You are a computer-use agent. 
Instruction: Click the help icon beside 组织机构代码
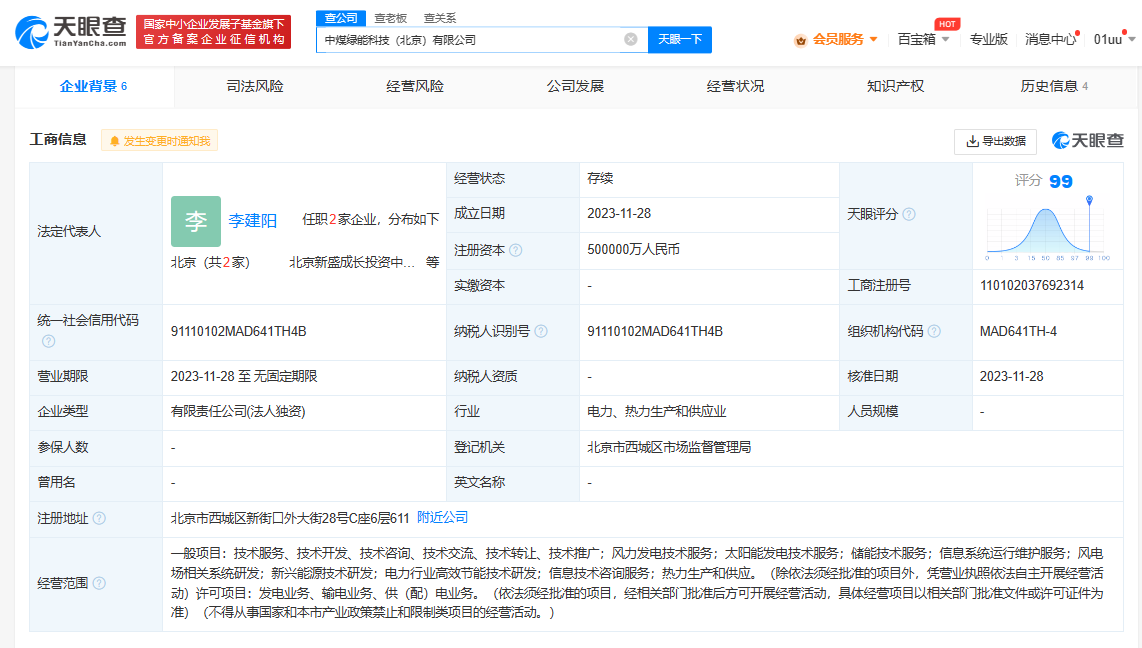point(933,331)
